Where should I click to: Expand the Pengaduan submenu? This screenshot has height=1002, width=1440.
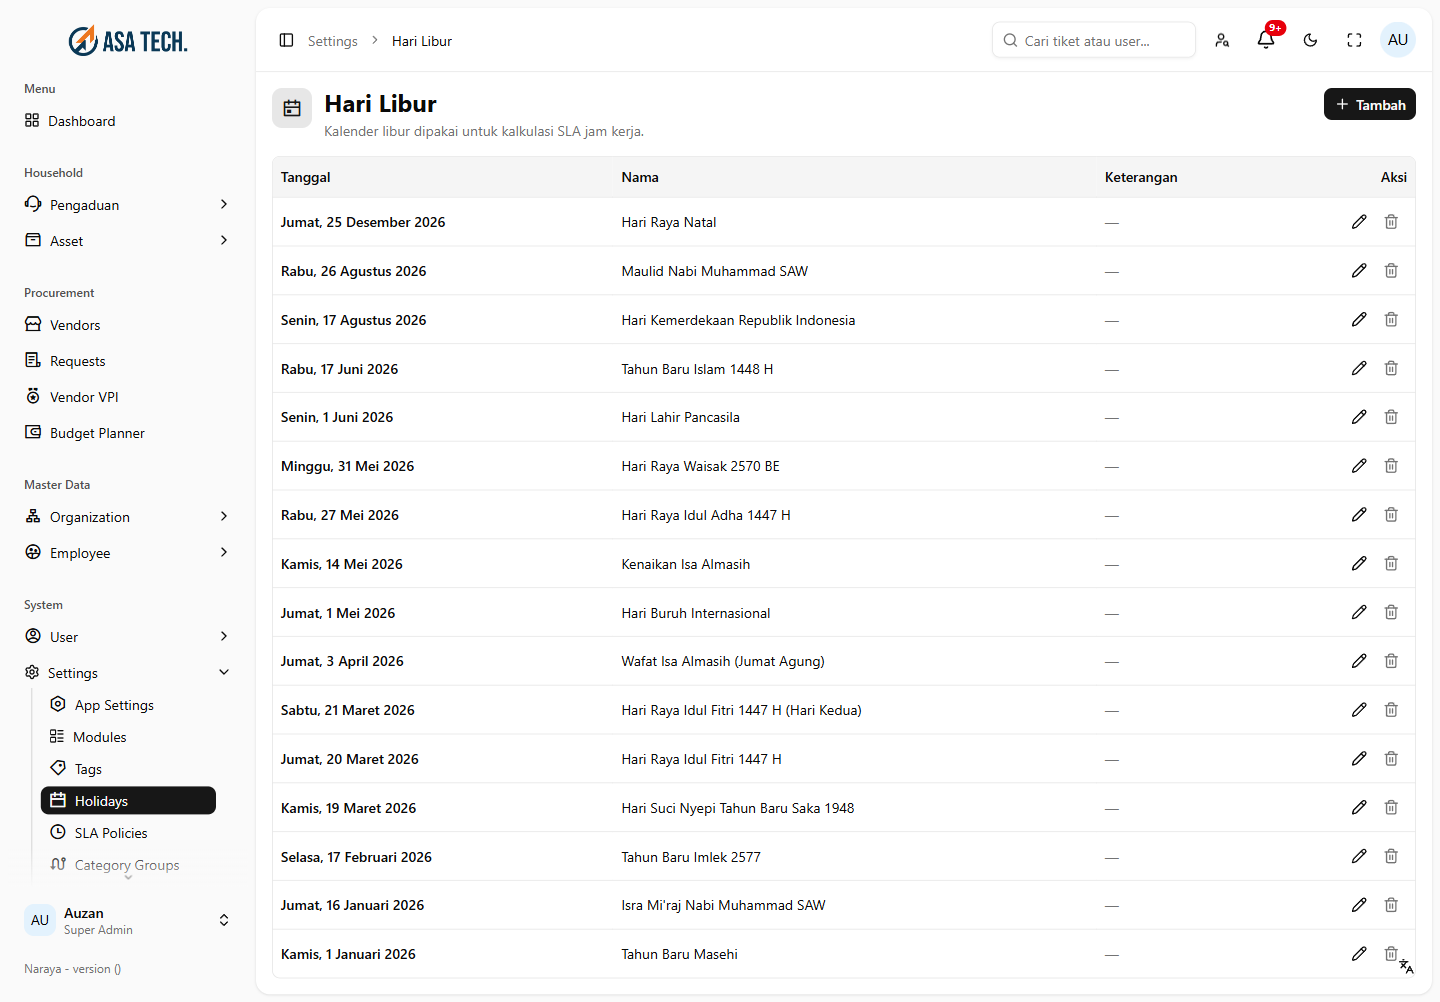point(224,204)
